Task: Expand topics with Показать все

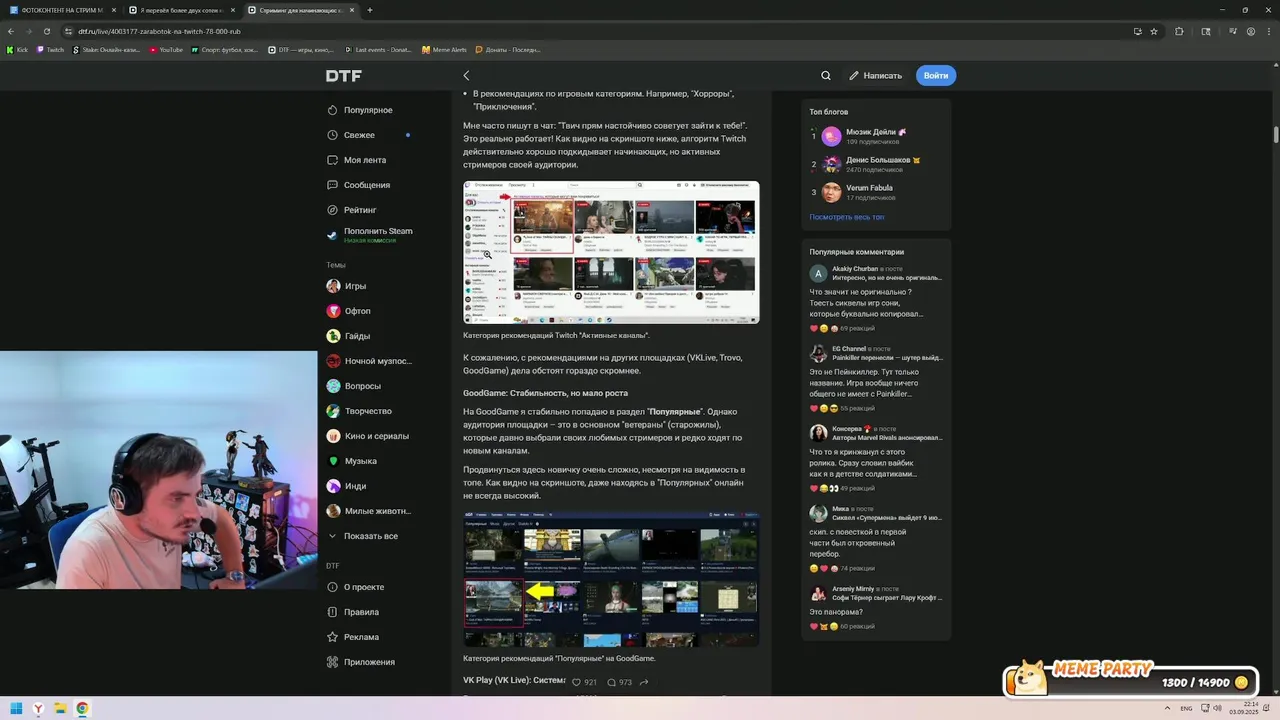Action: point(364,536)
